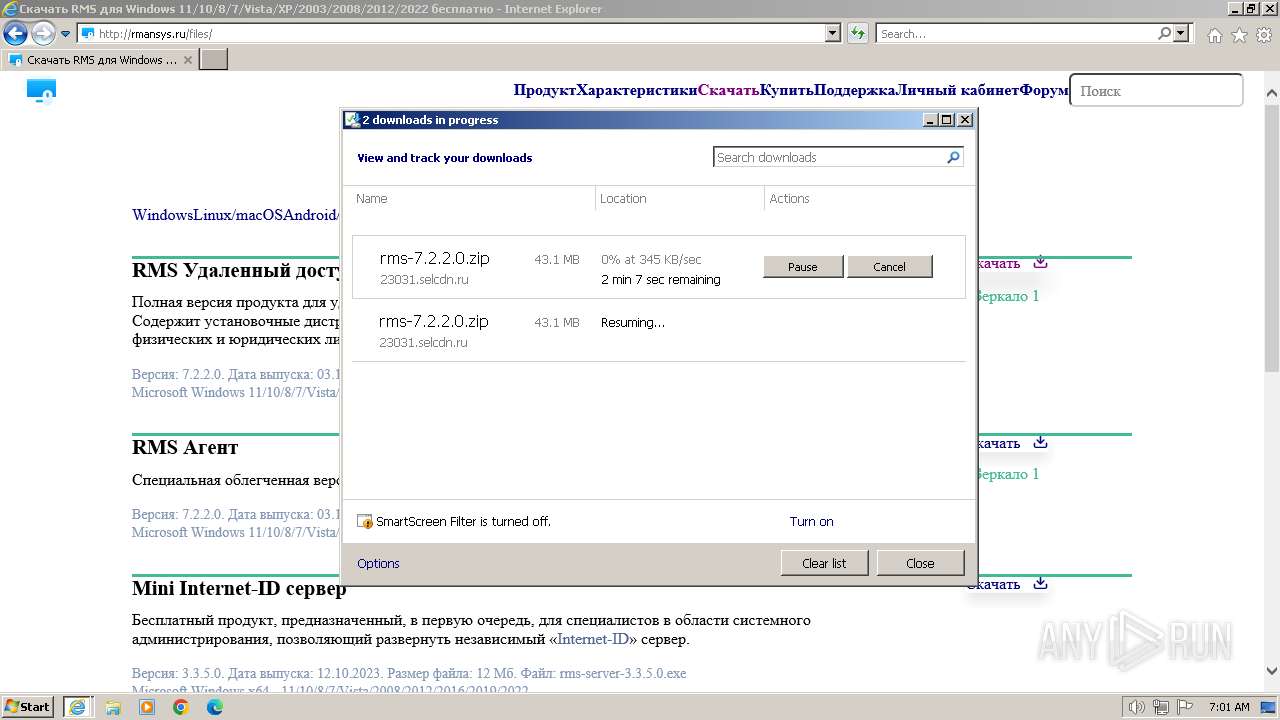Image resolution: width=1280 pixels, height=720 pixels.
Task: Open the Личный кабинет menu link
Action: [x=958, y=90]
